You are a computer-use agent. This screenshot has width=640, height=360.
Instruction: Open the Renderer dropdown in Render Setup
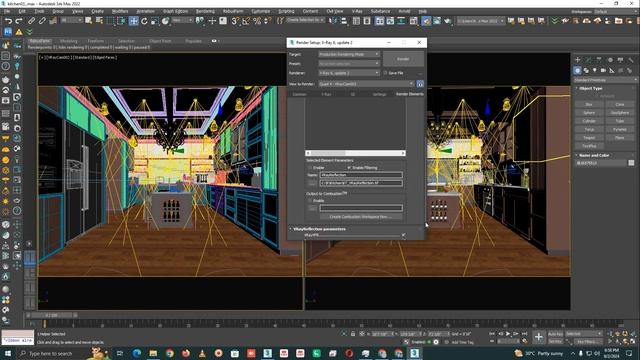point(349,73)
